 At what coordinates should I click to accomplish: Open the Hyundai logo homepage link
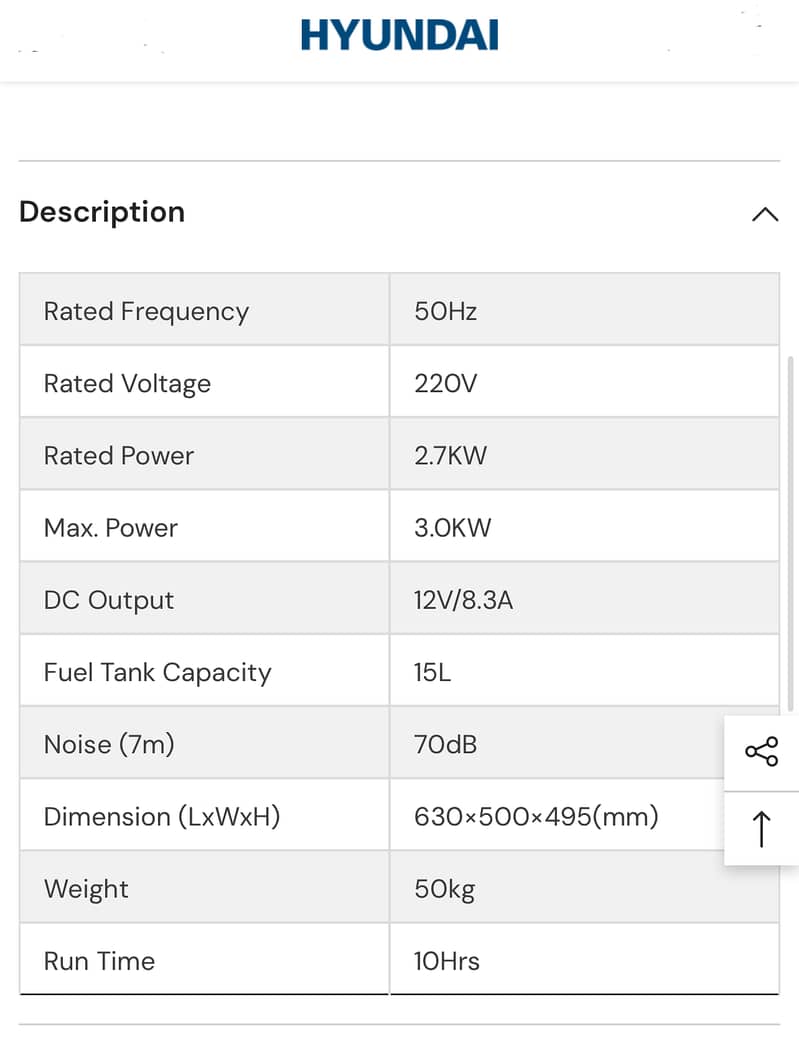click(400, 35)
